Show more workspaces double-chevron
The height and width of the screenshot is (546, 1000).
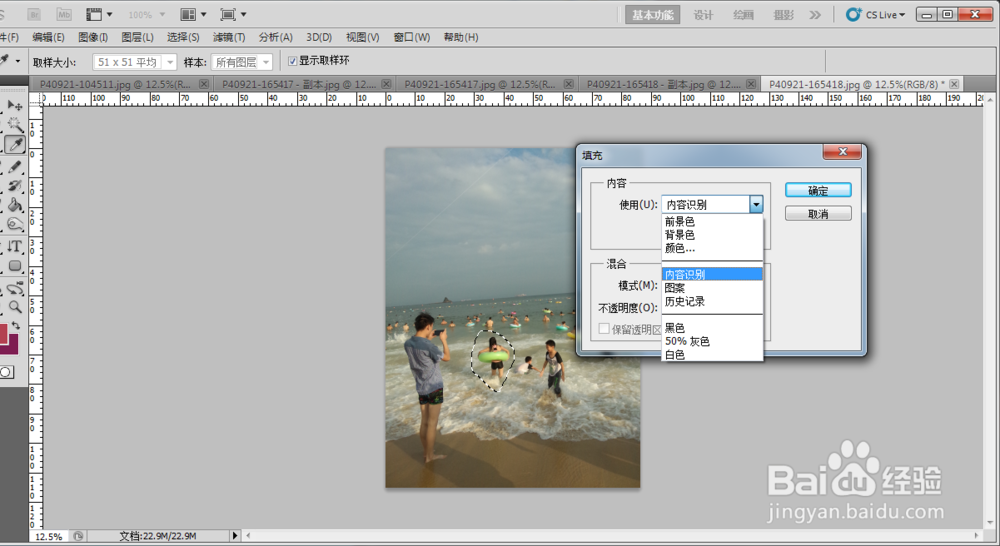[815, 15]
